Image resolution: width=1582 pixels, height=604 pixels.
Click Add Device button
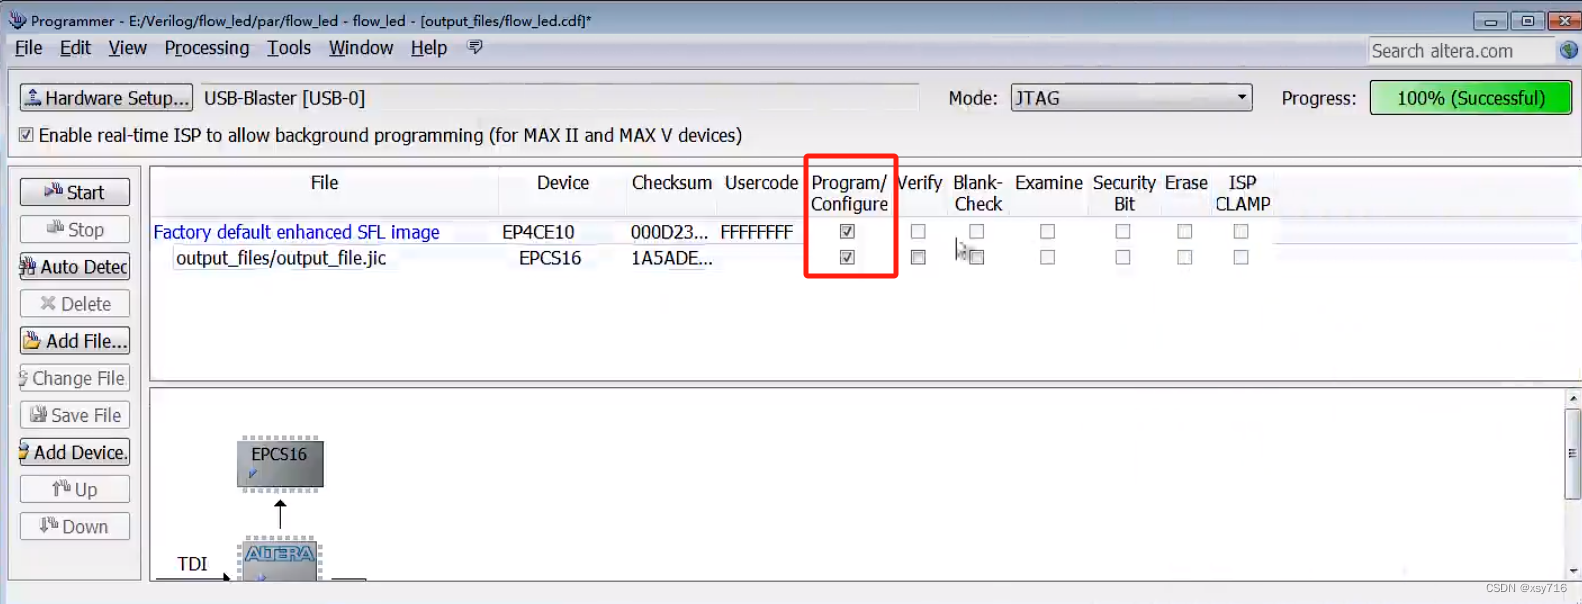click(x=75, y=452)
